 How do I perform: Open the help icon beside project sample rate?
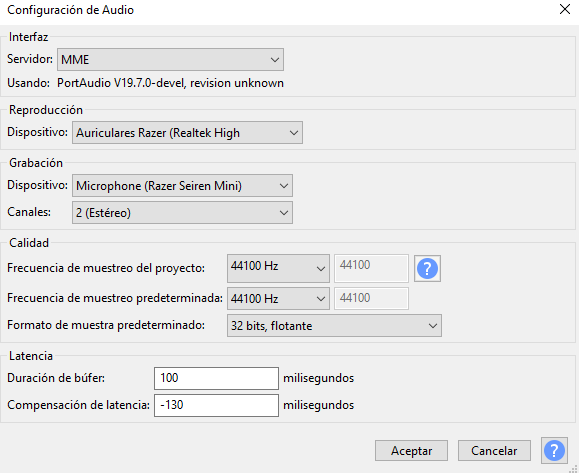427,268
